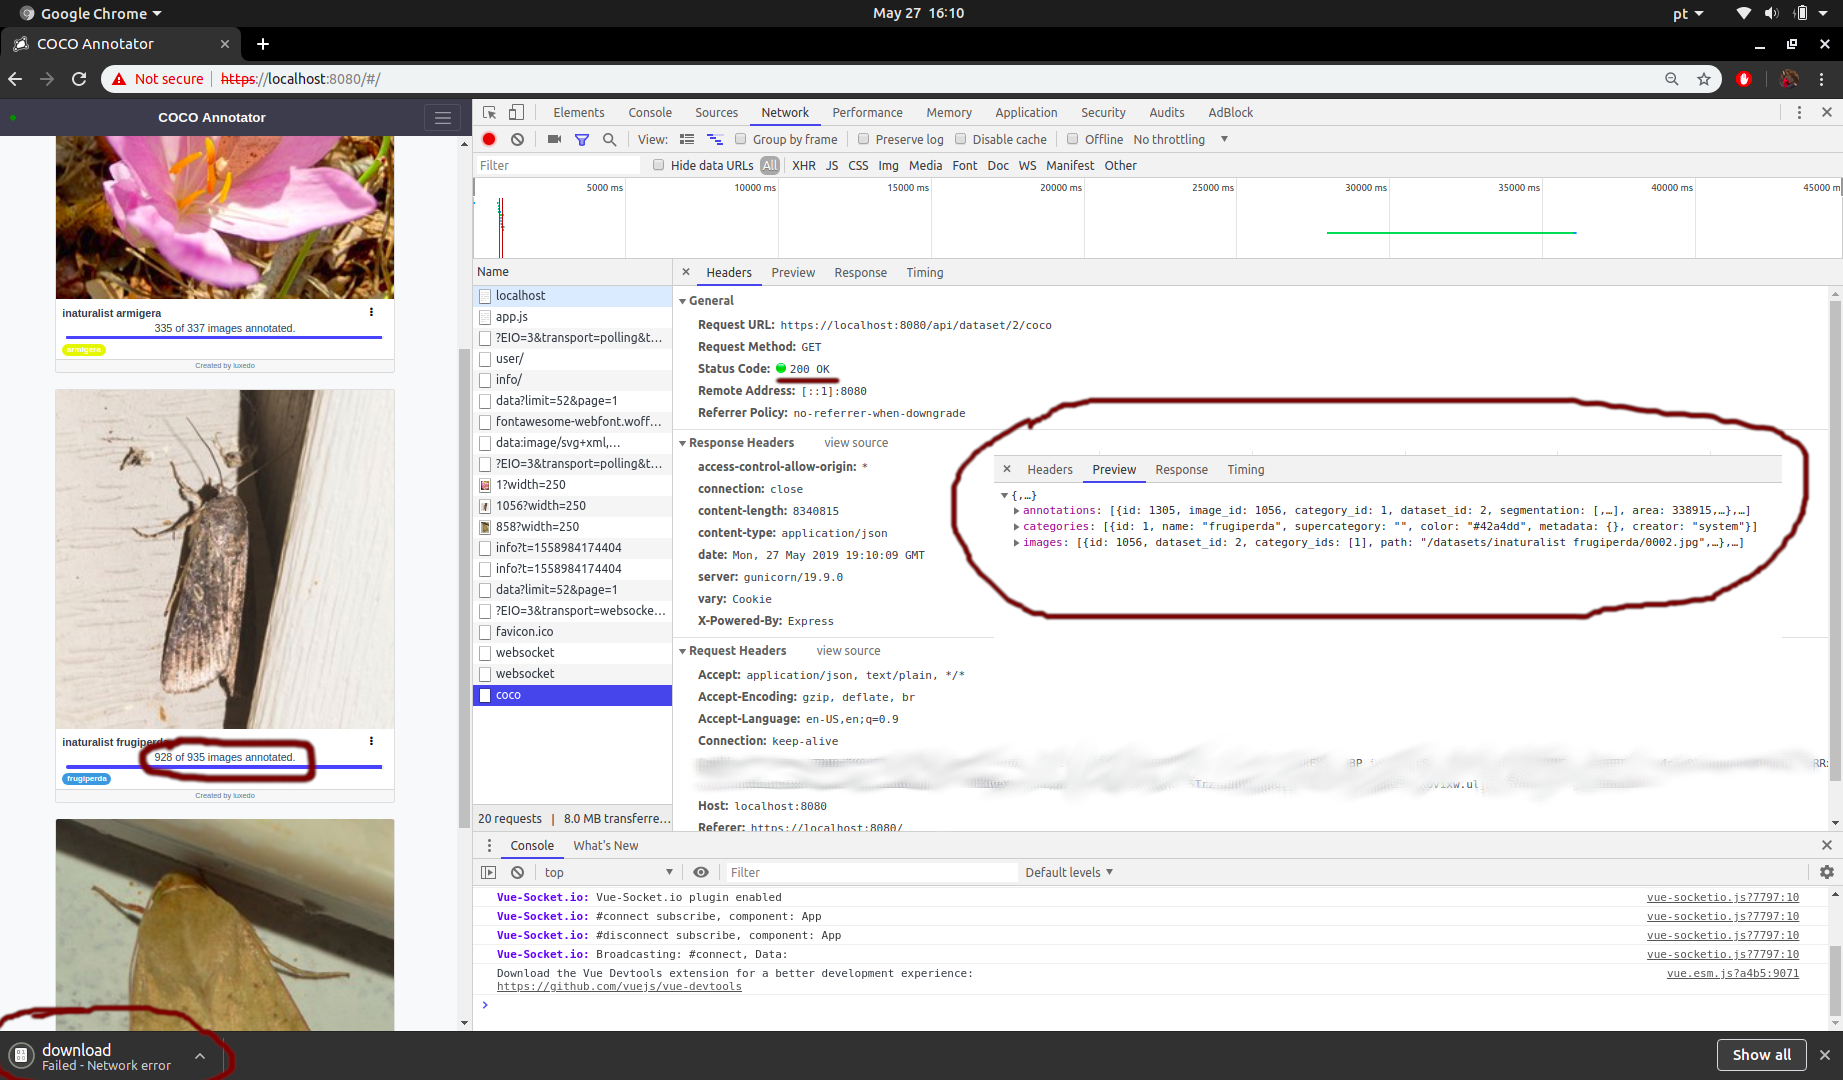The image size is (1843, 1080).
Task: Open the live expression eye icon in Console
Action: tap(701, 872)
